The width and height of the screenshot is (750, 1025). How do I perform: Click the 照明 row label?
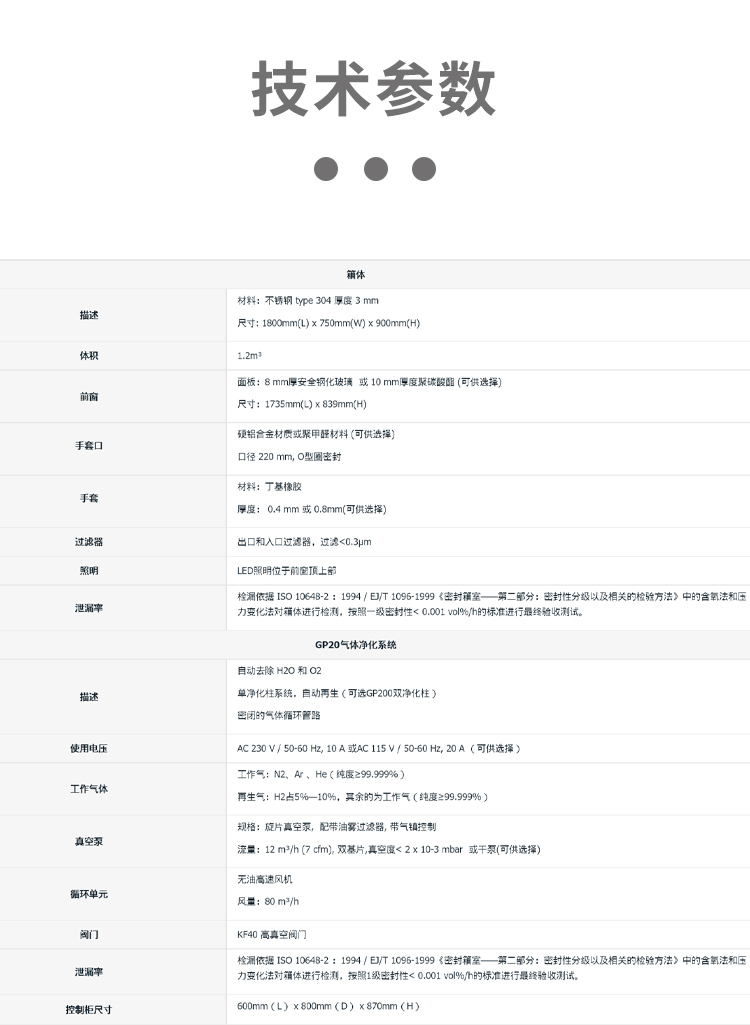pos(89,570)
